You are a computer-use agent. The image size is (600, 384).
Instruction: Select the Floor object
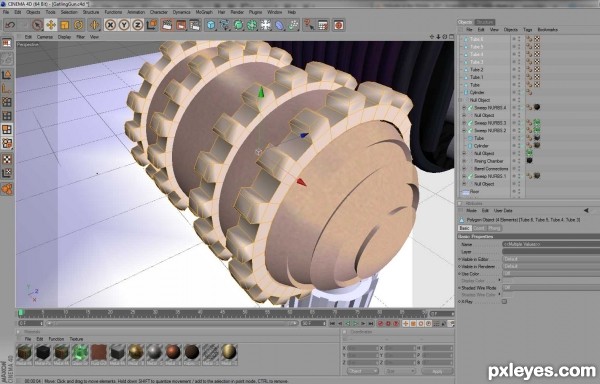(474, 192)
